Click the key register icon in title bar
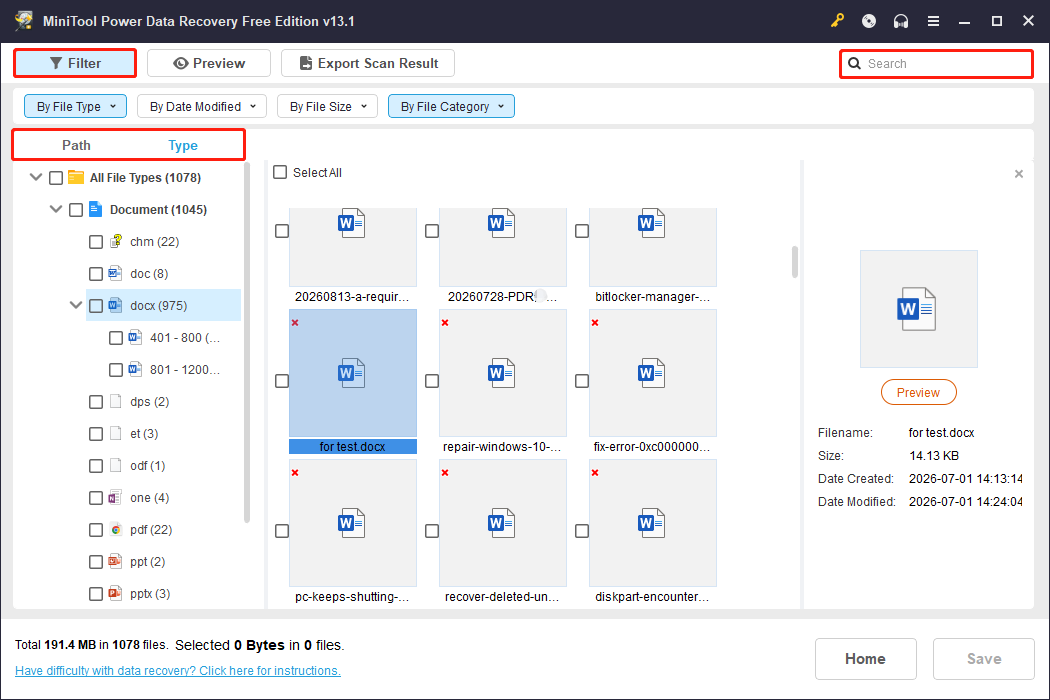1050x700 pixels. coord(837,21)
